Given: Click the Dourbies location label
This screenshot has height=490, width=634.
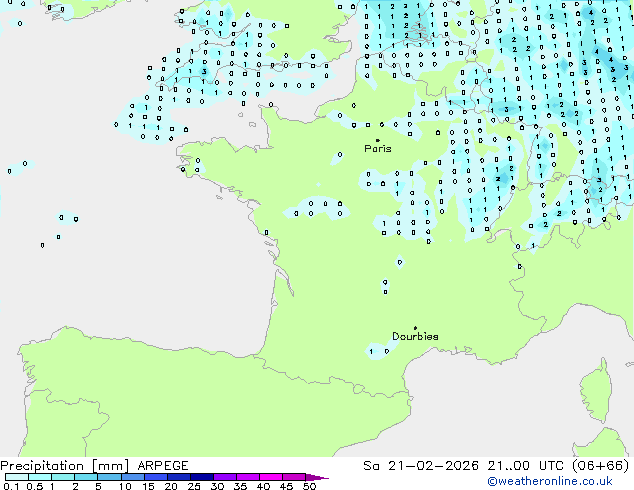Looking at the screenshot, I should coord(415,336).
